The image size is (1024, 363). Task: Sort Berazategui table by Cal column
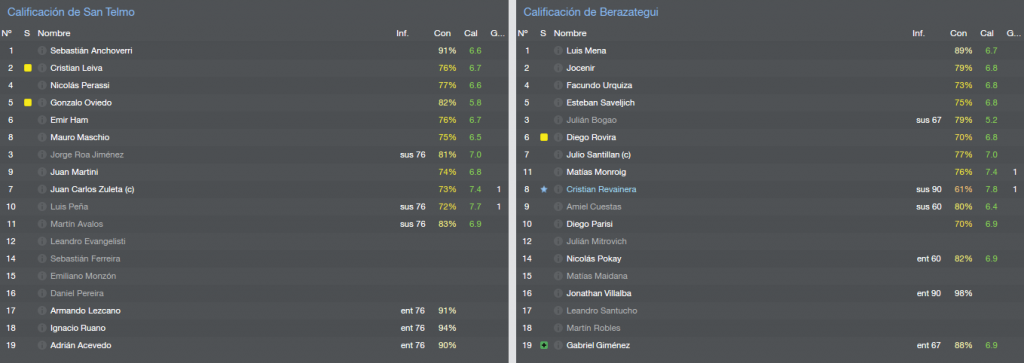[987, 33]
